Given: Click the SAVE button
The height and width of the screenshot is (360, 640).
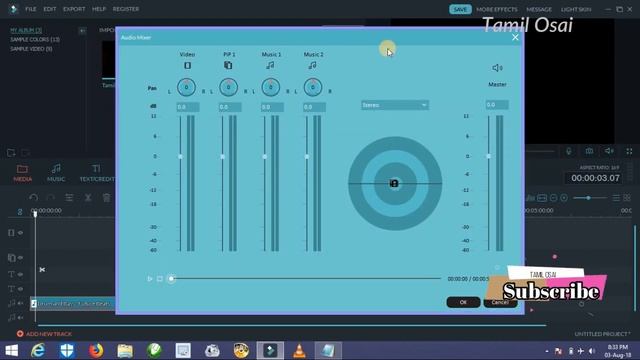Looking at the screenshot, I should (x=460, y=9).
